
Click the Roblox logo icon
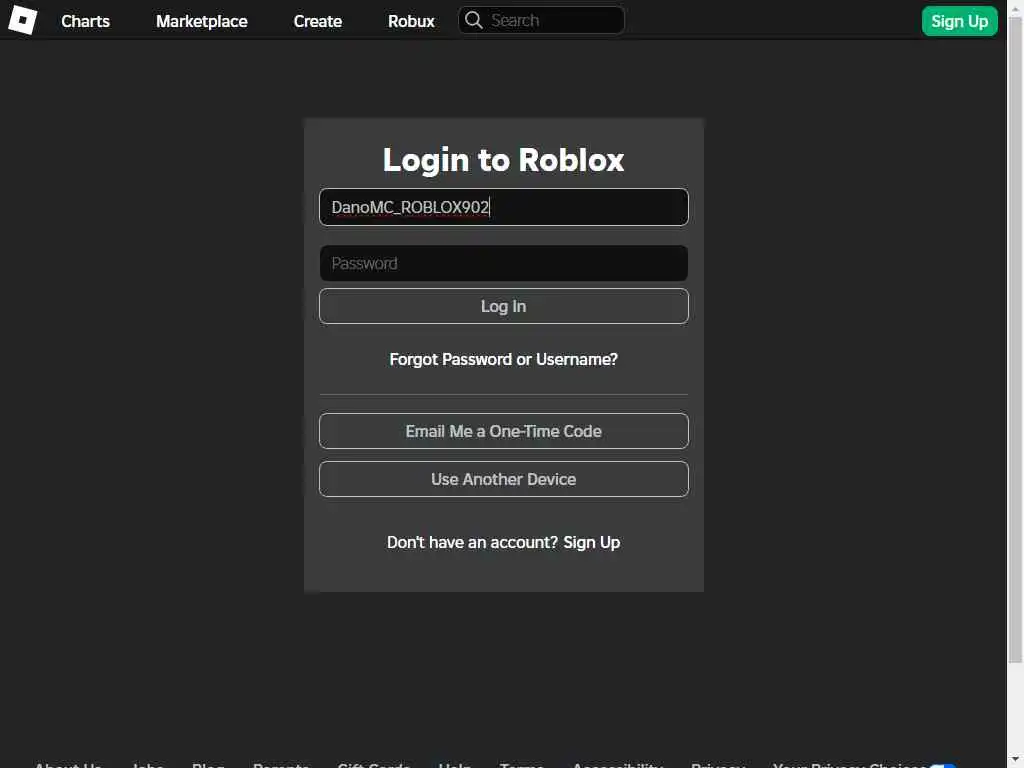pos(22,20)
